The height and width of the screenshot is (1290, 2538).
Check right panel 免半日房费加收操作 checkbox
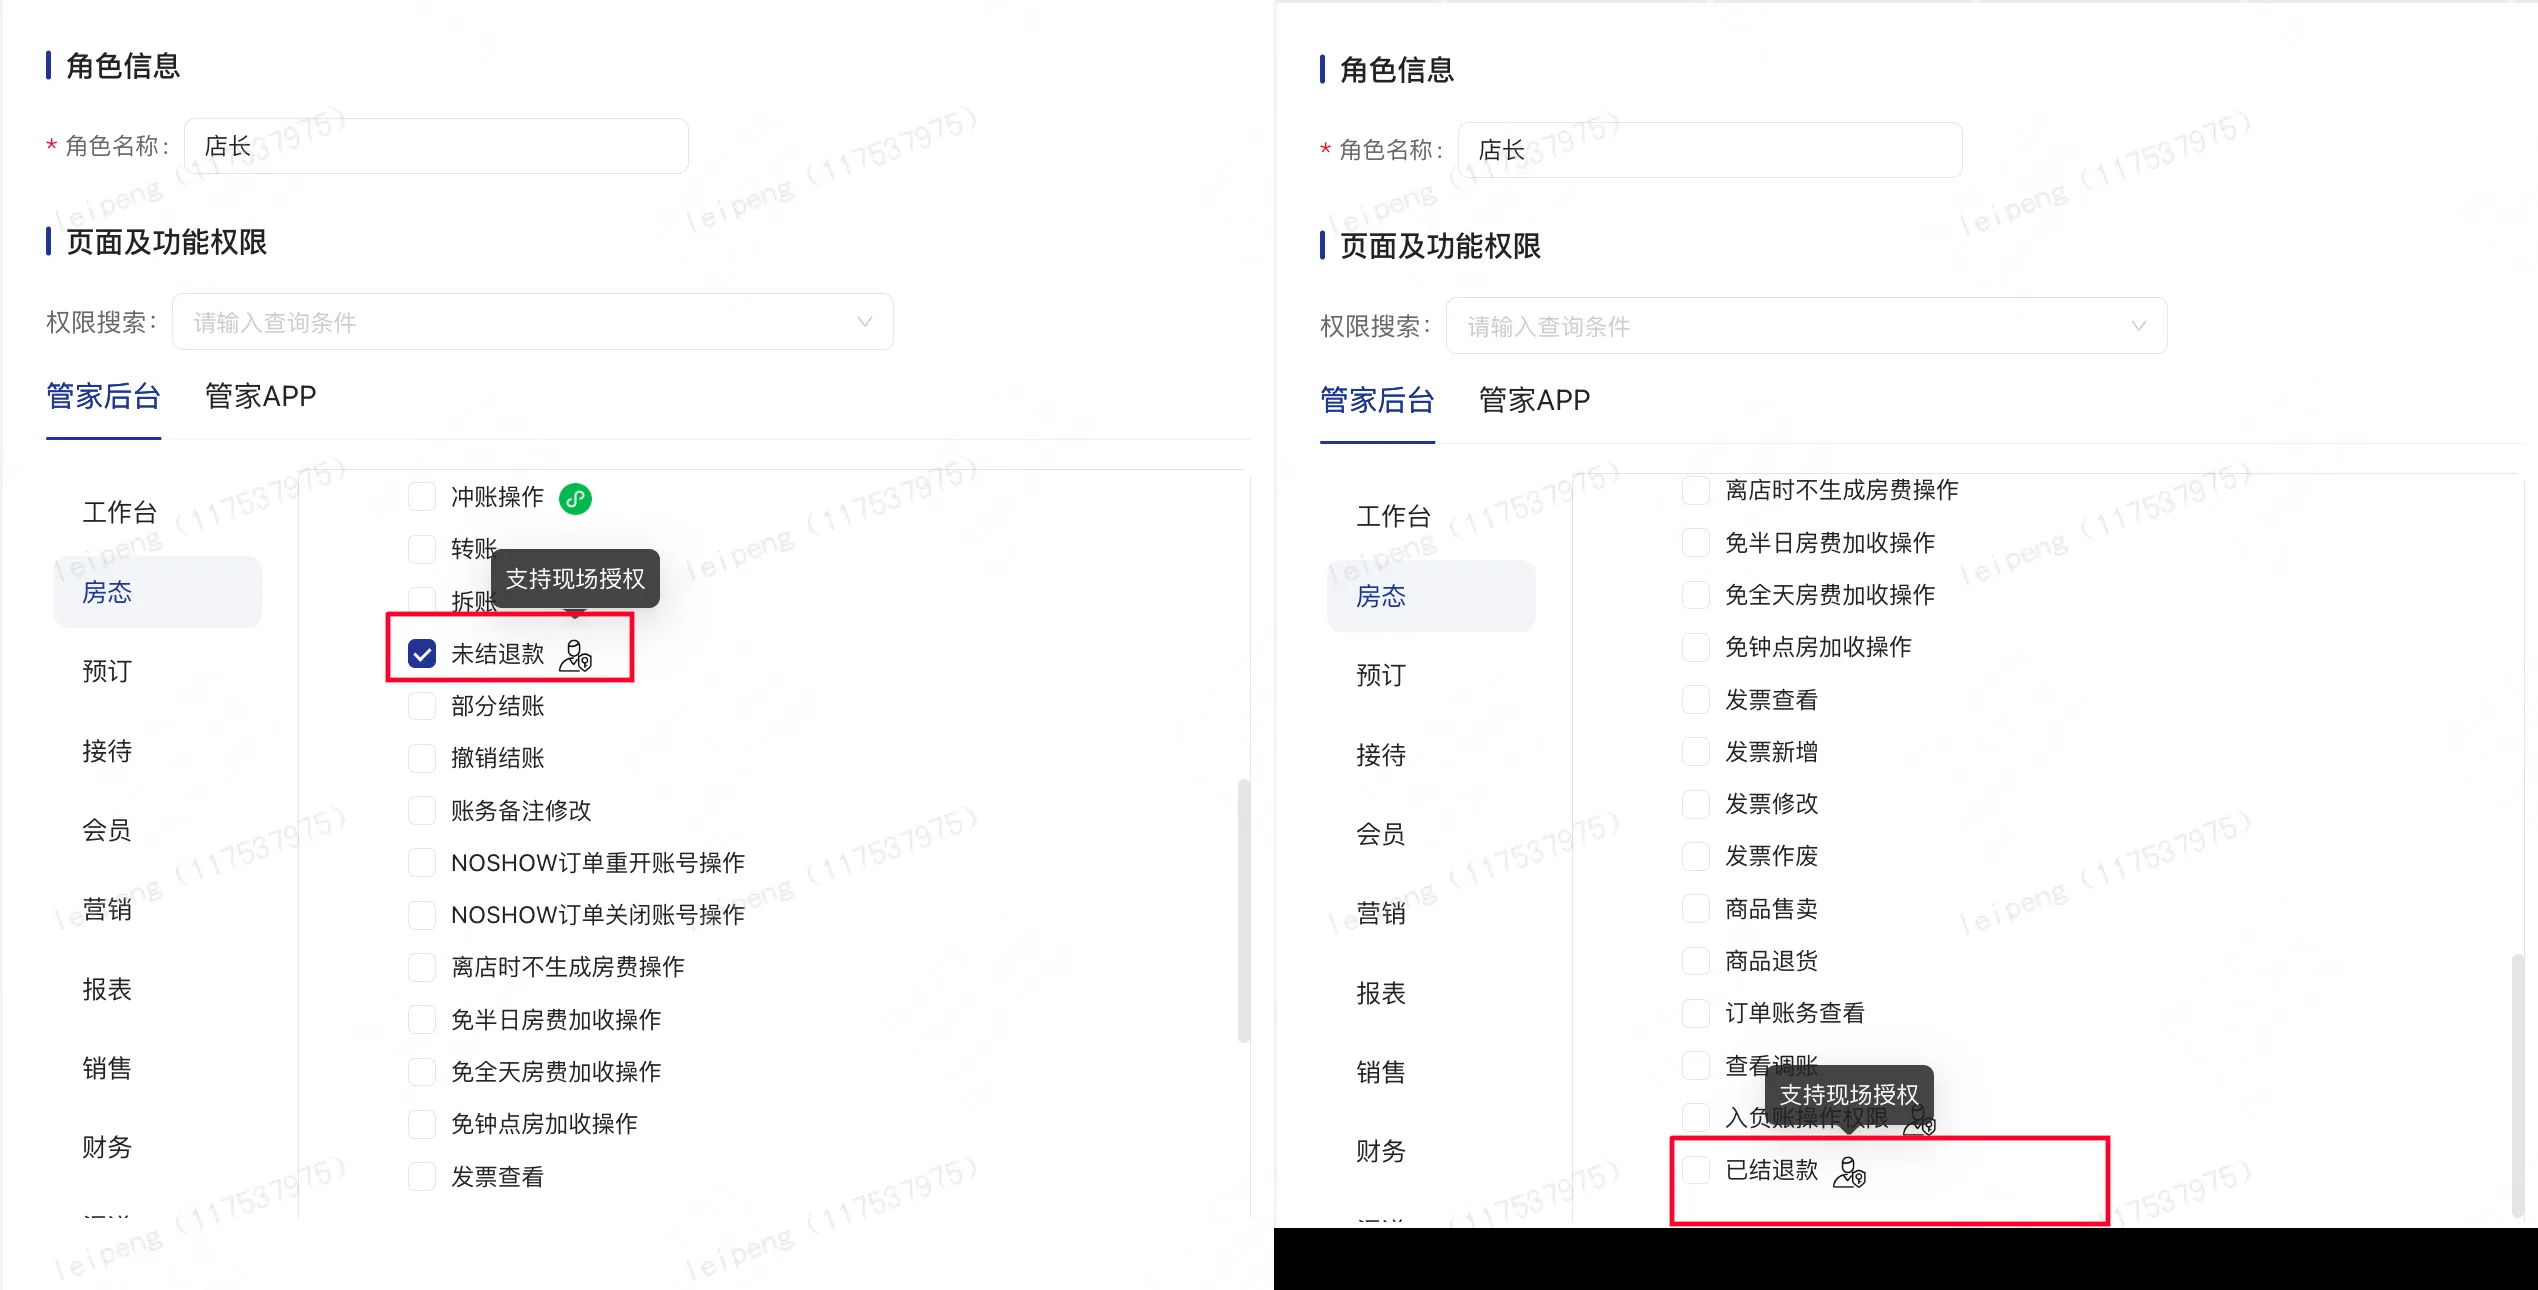click(x=1696, y=543)
